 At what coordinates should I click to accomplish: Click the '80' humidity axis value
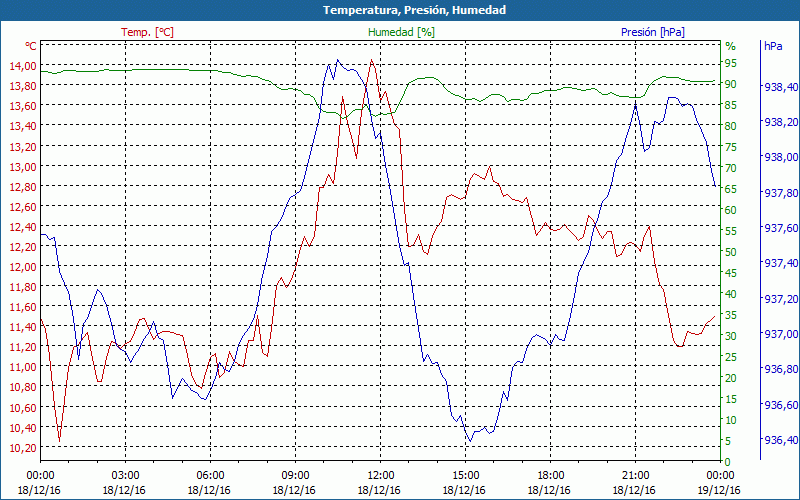tap(731, 126)
